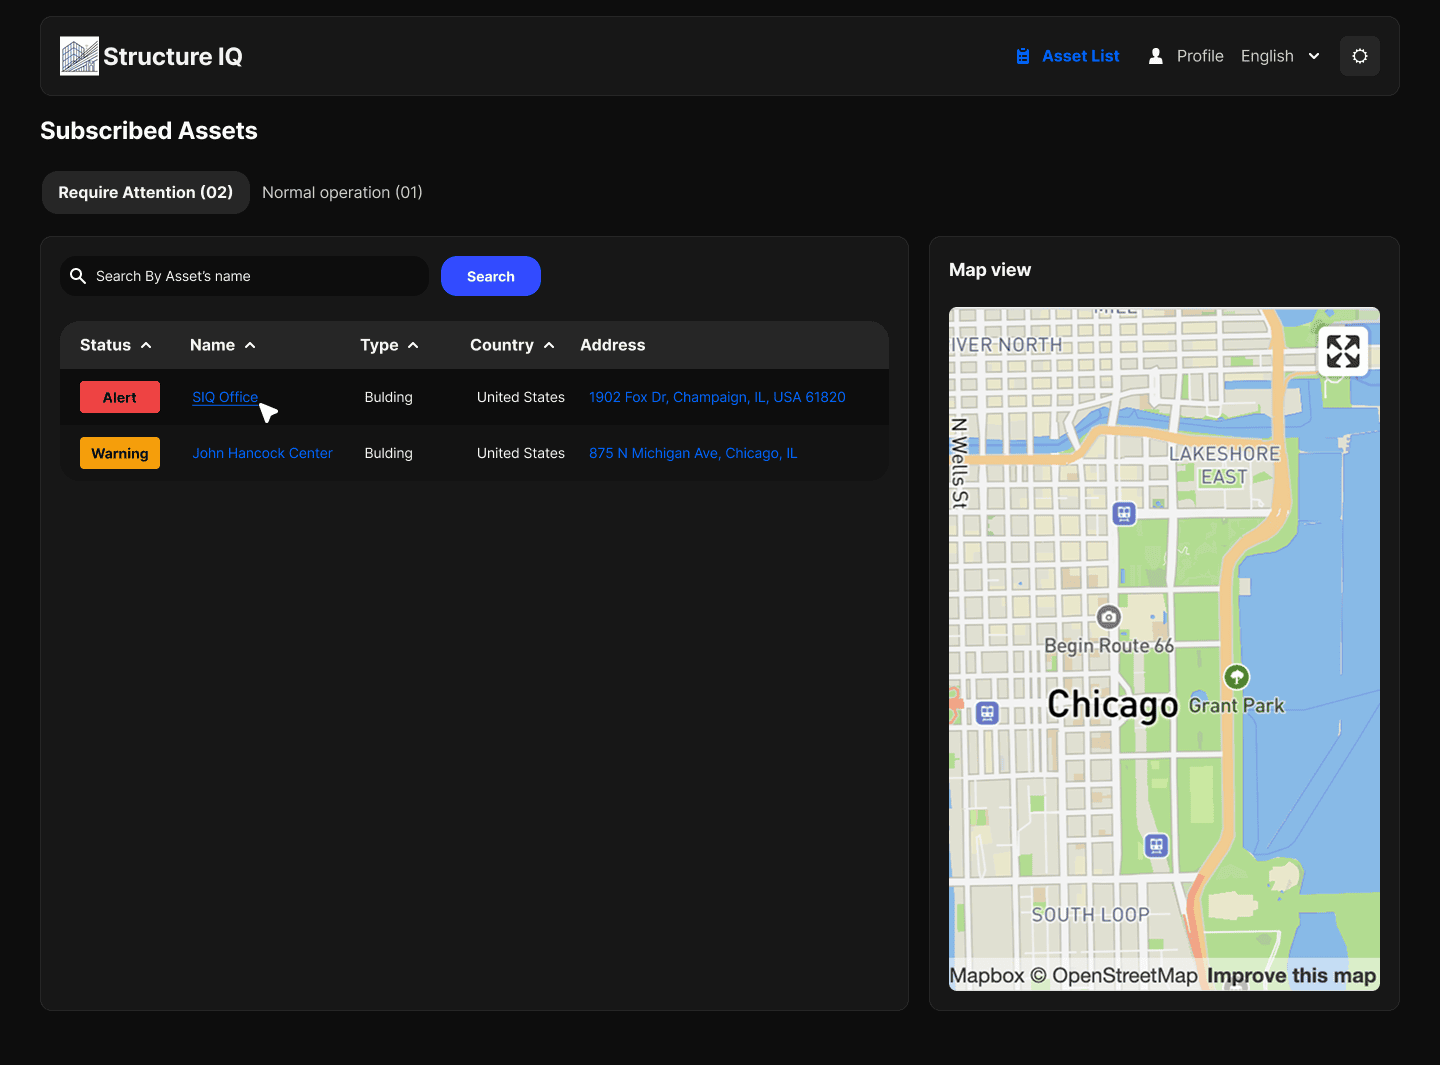The width and height of the screenshot is (1440, 1065).
Task: Open the SIQ Office asset link
Action: coord(225,397)
